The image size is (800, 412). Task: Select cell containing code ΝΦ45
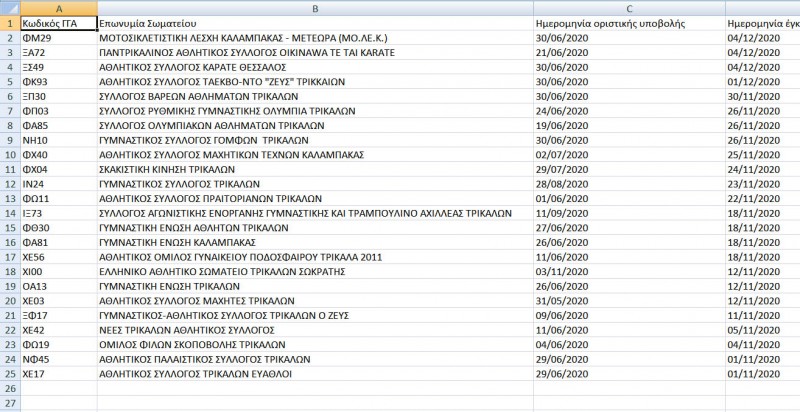point(56,359)
